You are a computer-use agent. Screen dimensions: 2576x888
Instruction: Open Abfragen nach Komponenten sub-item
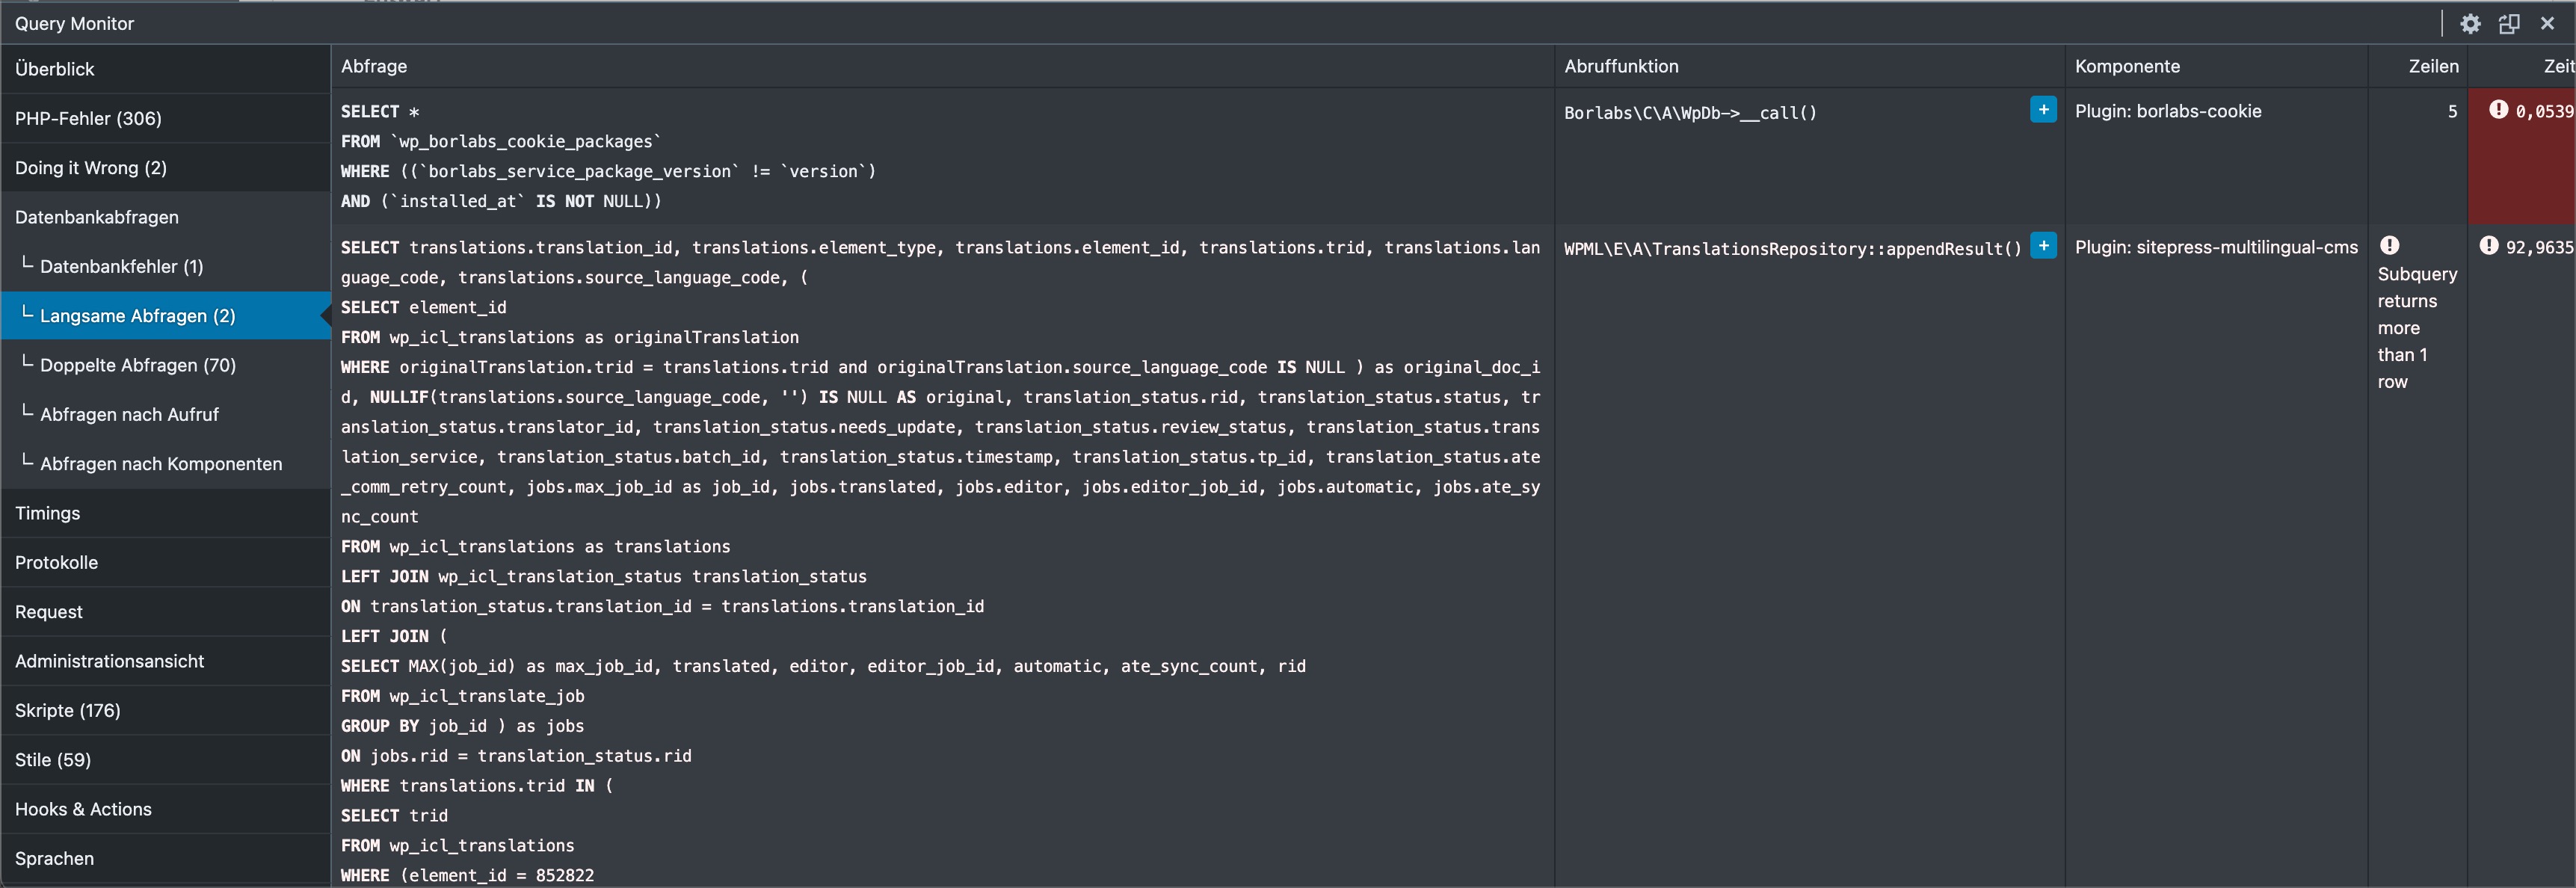[x=161, y=464]
